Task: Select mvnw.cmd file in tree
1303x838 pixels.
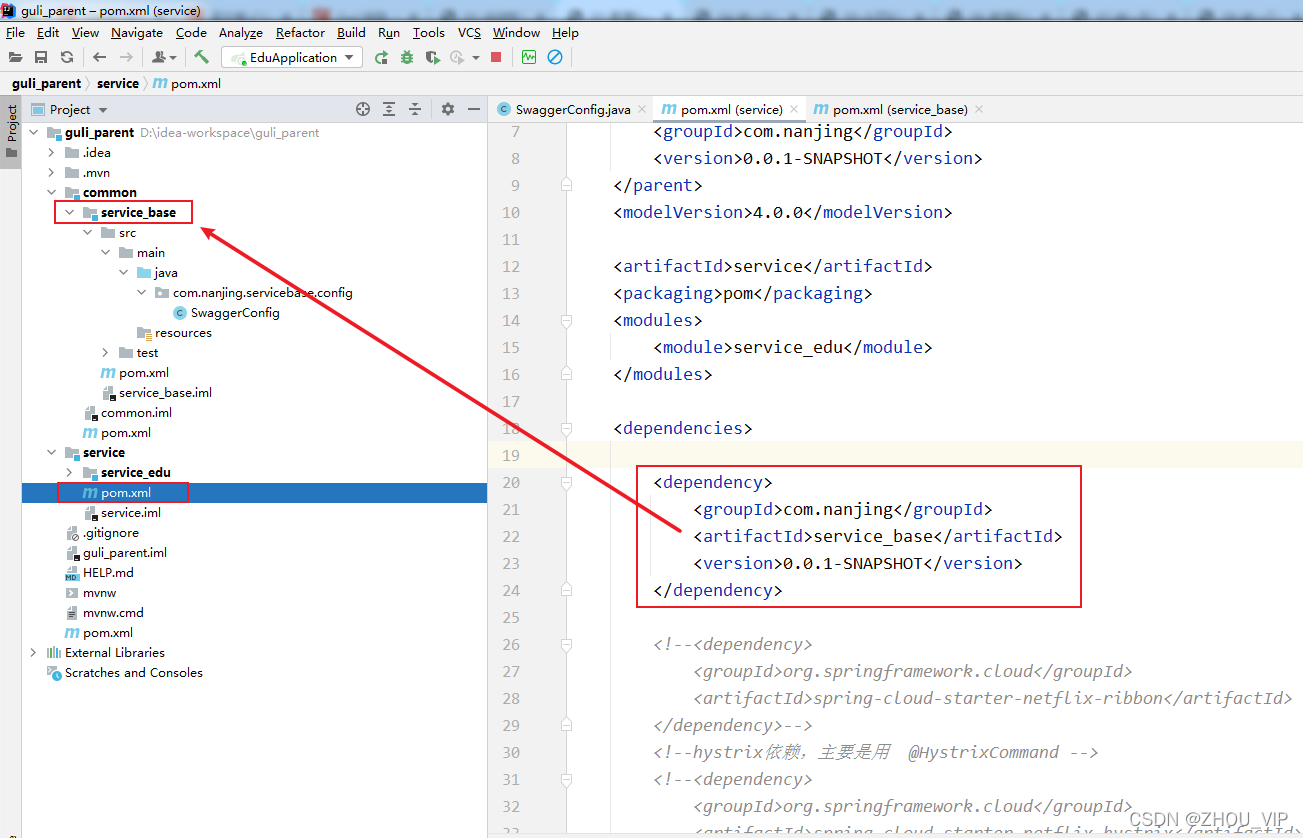Action: (113, 612)
